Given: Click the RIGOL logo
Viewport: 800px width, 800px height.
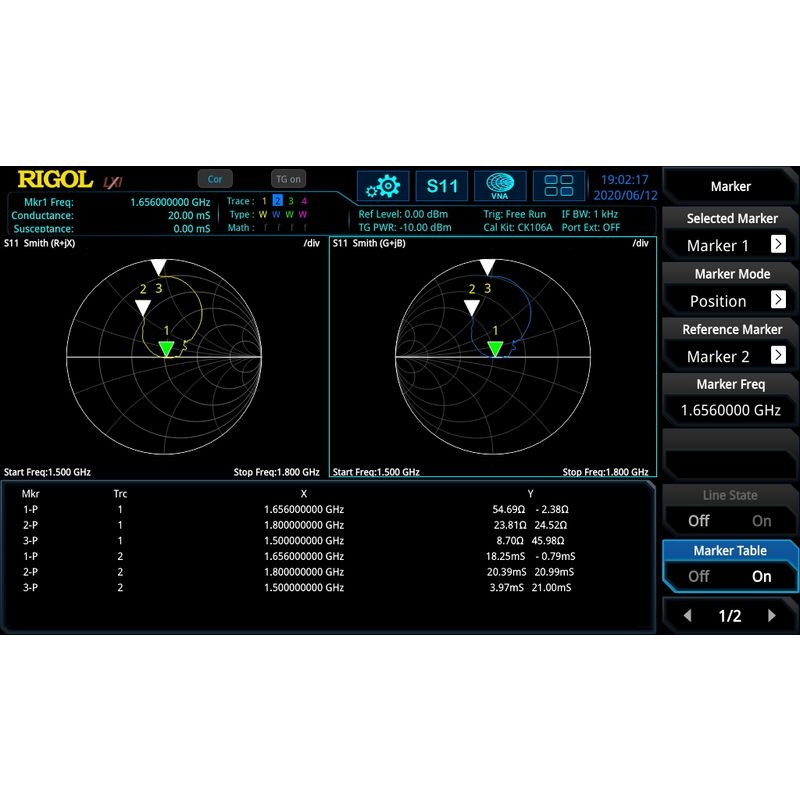Looking at the screenshot, I should [x=55, y=180].
